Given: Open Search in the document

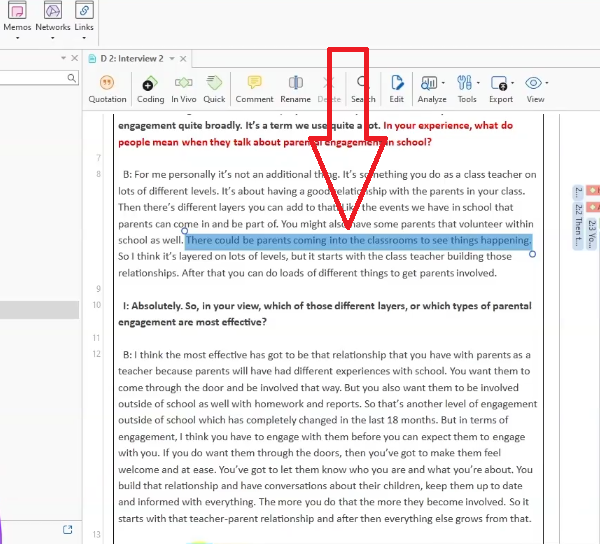Looking at the screenshot, I should click(x=363, y=88).
